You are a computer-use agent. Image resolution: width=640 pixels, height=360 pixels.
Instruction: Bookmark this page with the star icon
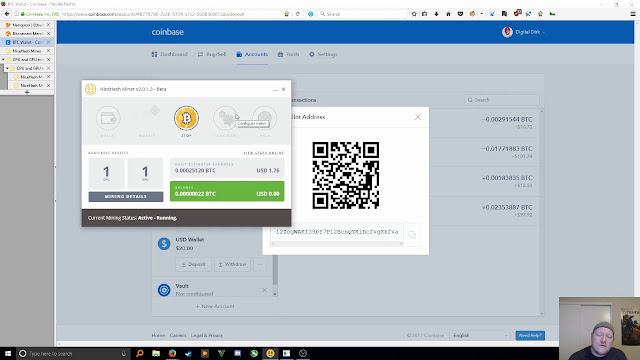point(414,14)
